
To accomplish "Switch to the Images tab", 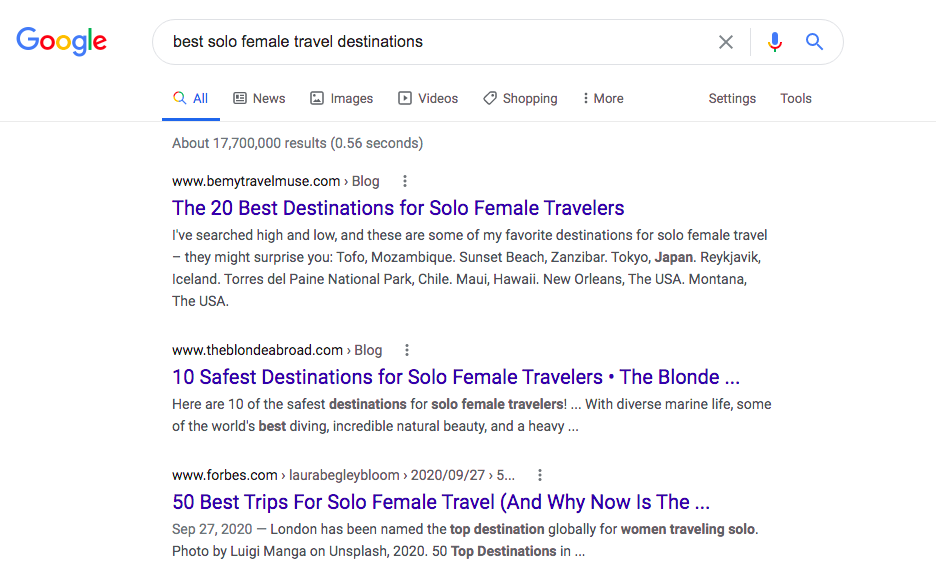I will pyautogui.click(x=341, y=99).
